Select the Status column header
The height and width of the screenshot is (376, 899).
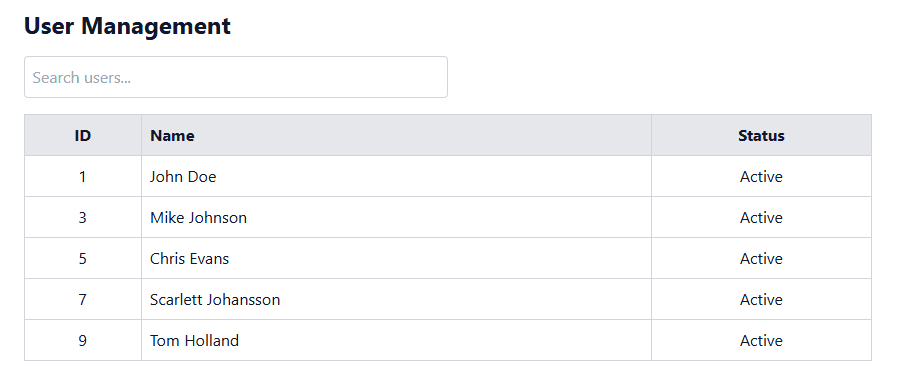point(761,135)
